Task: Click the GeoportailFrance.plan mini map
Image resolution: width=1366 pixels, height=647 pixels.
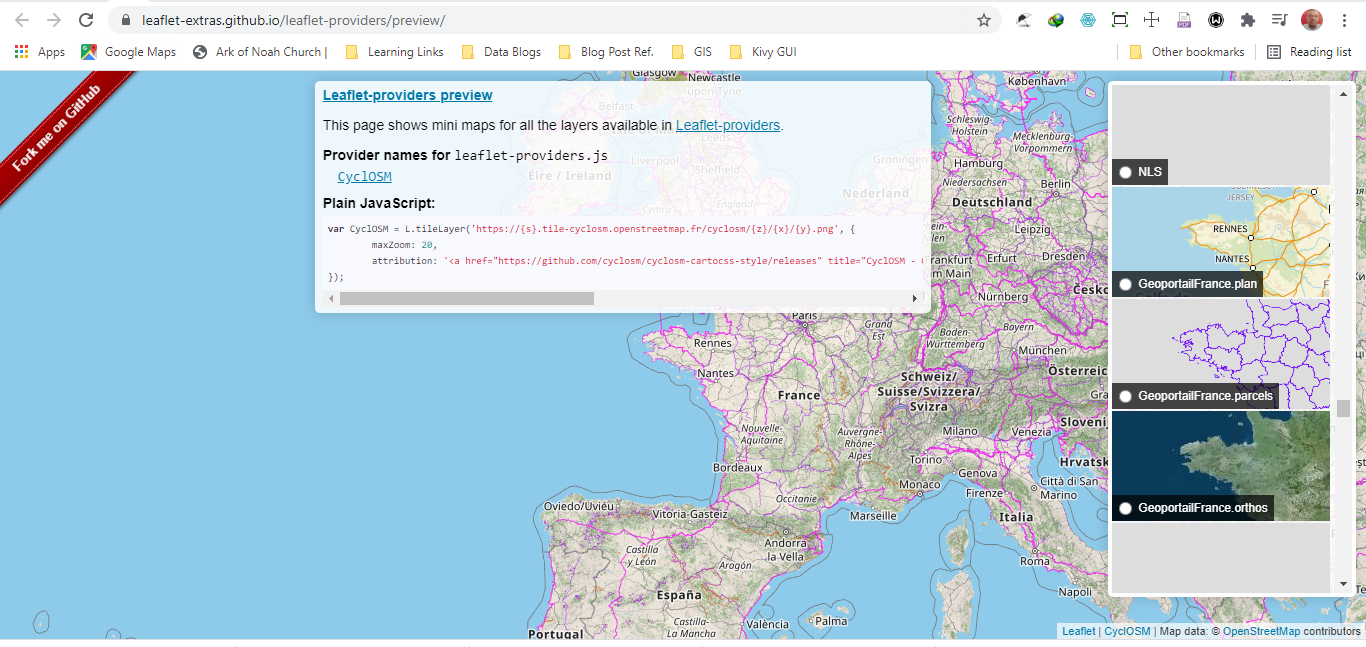Action: tap(1221, 241)
